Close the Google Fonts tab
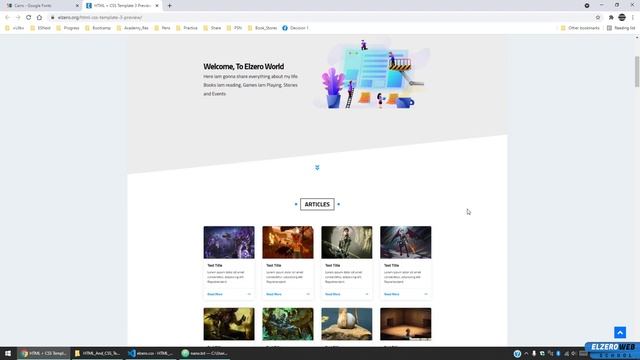 (x=77, y=6)
